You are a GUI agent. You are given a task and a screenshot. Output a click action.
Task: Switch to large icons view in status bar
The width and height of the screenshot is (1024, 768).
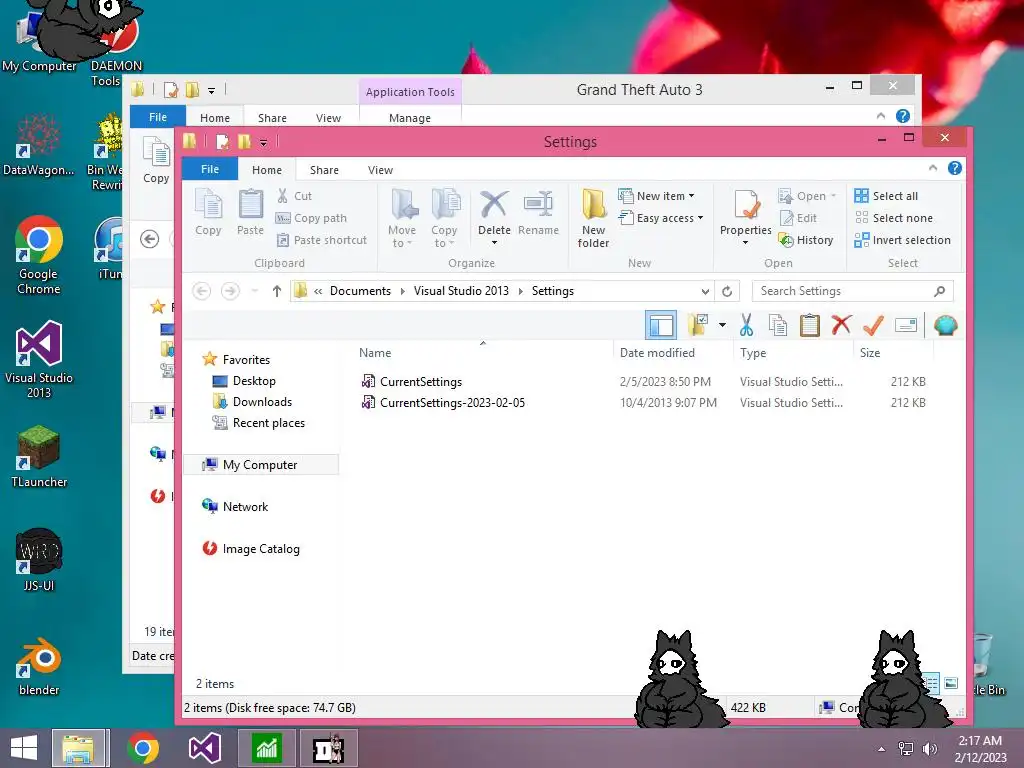click(x=951, y=683)
